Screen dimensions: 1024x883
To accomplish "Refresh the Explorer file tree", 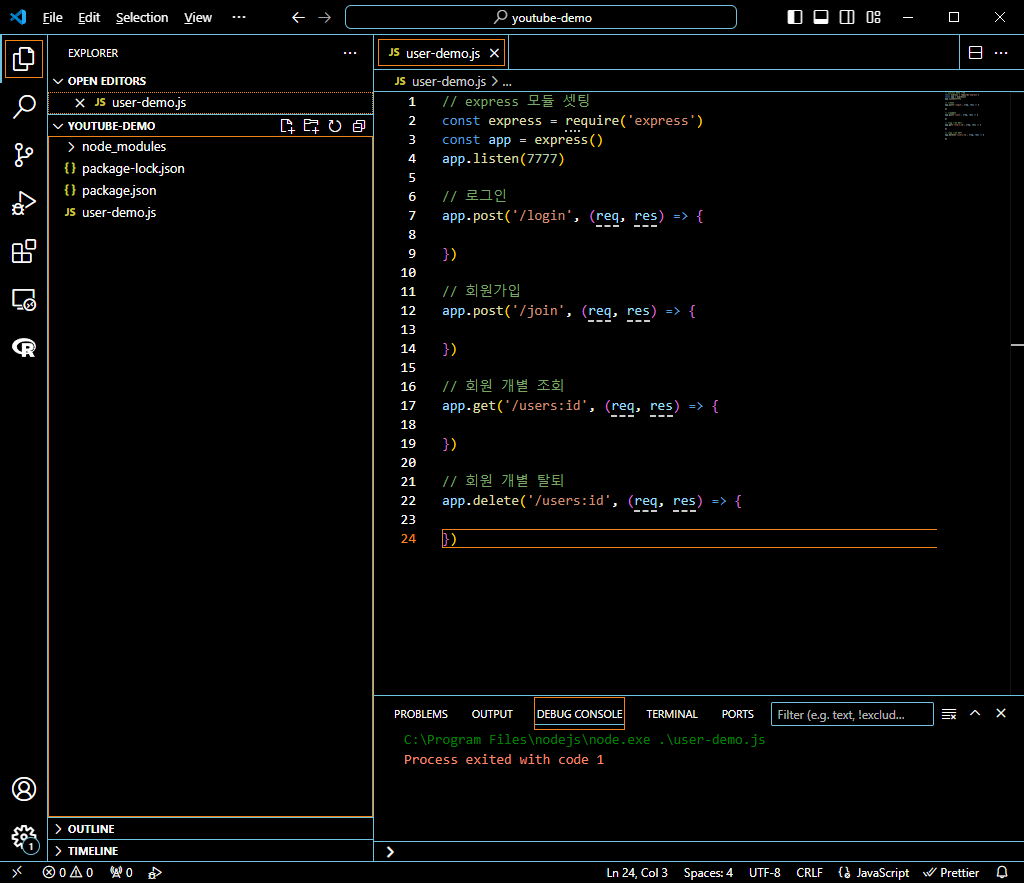I will [x=335, y=126].
